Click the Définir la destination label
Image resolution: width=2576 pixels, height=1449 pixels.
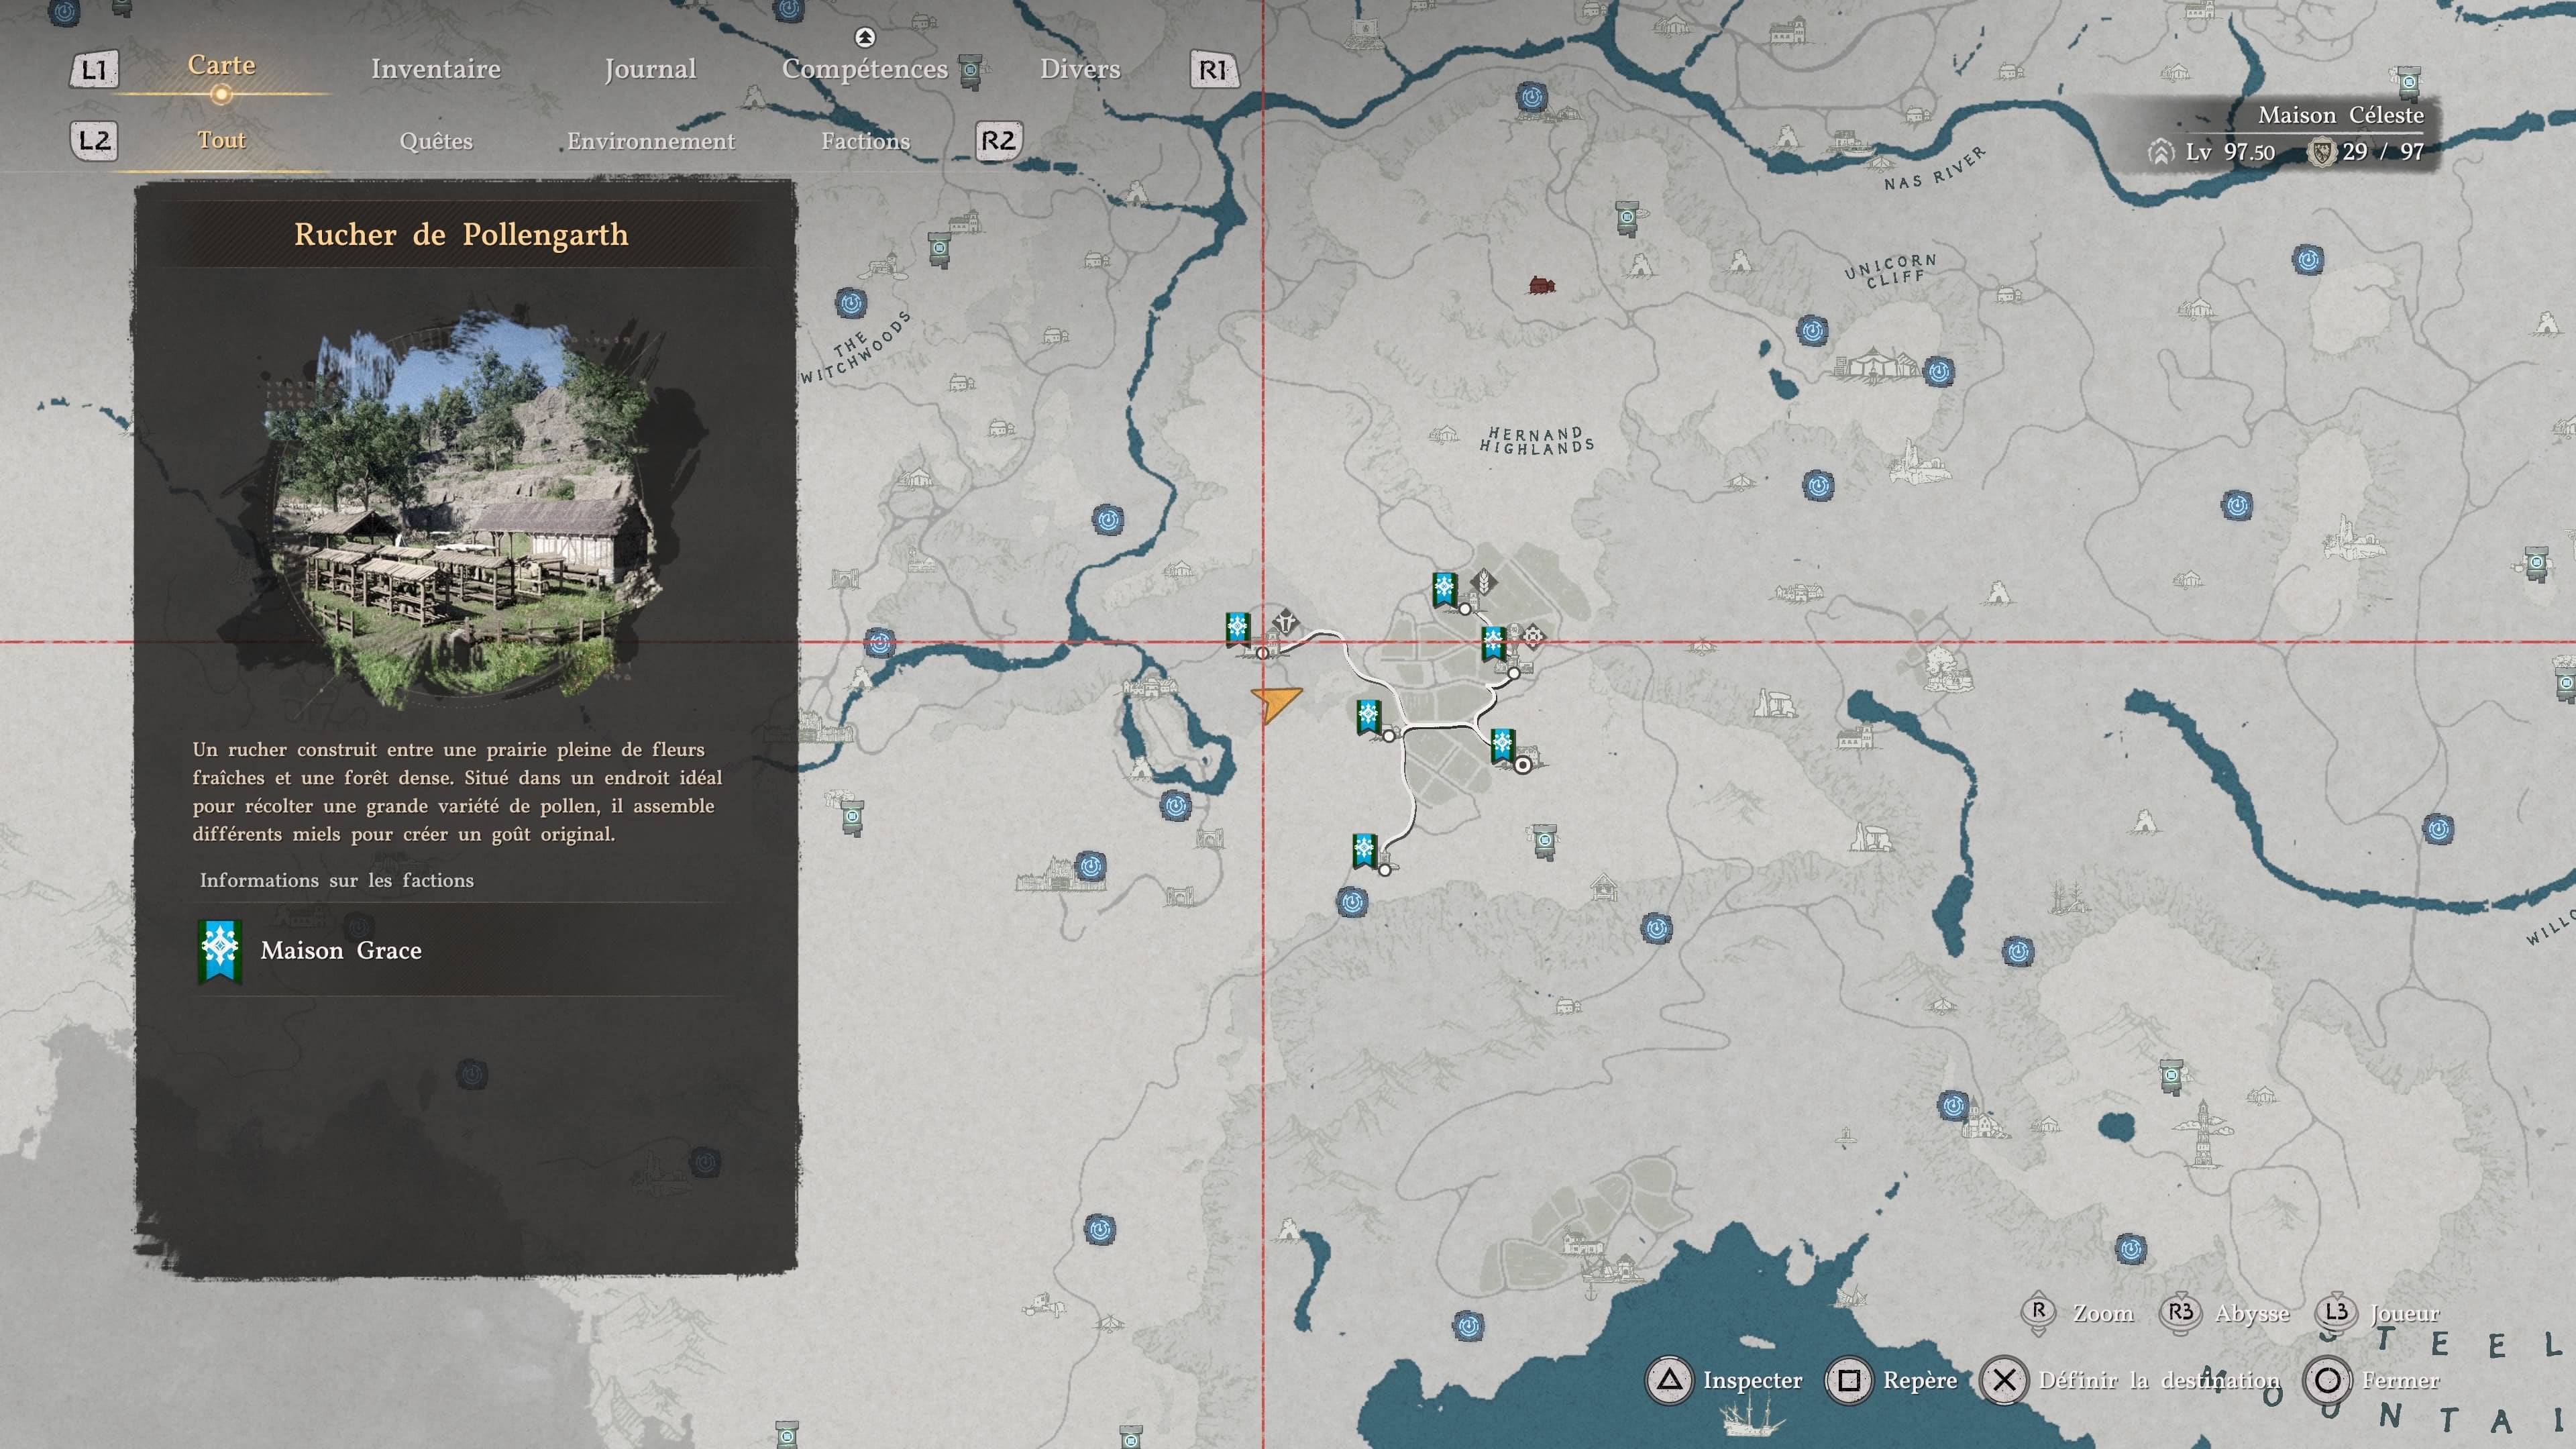tap(2159, 1381)
